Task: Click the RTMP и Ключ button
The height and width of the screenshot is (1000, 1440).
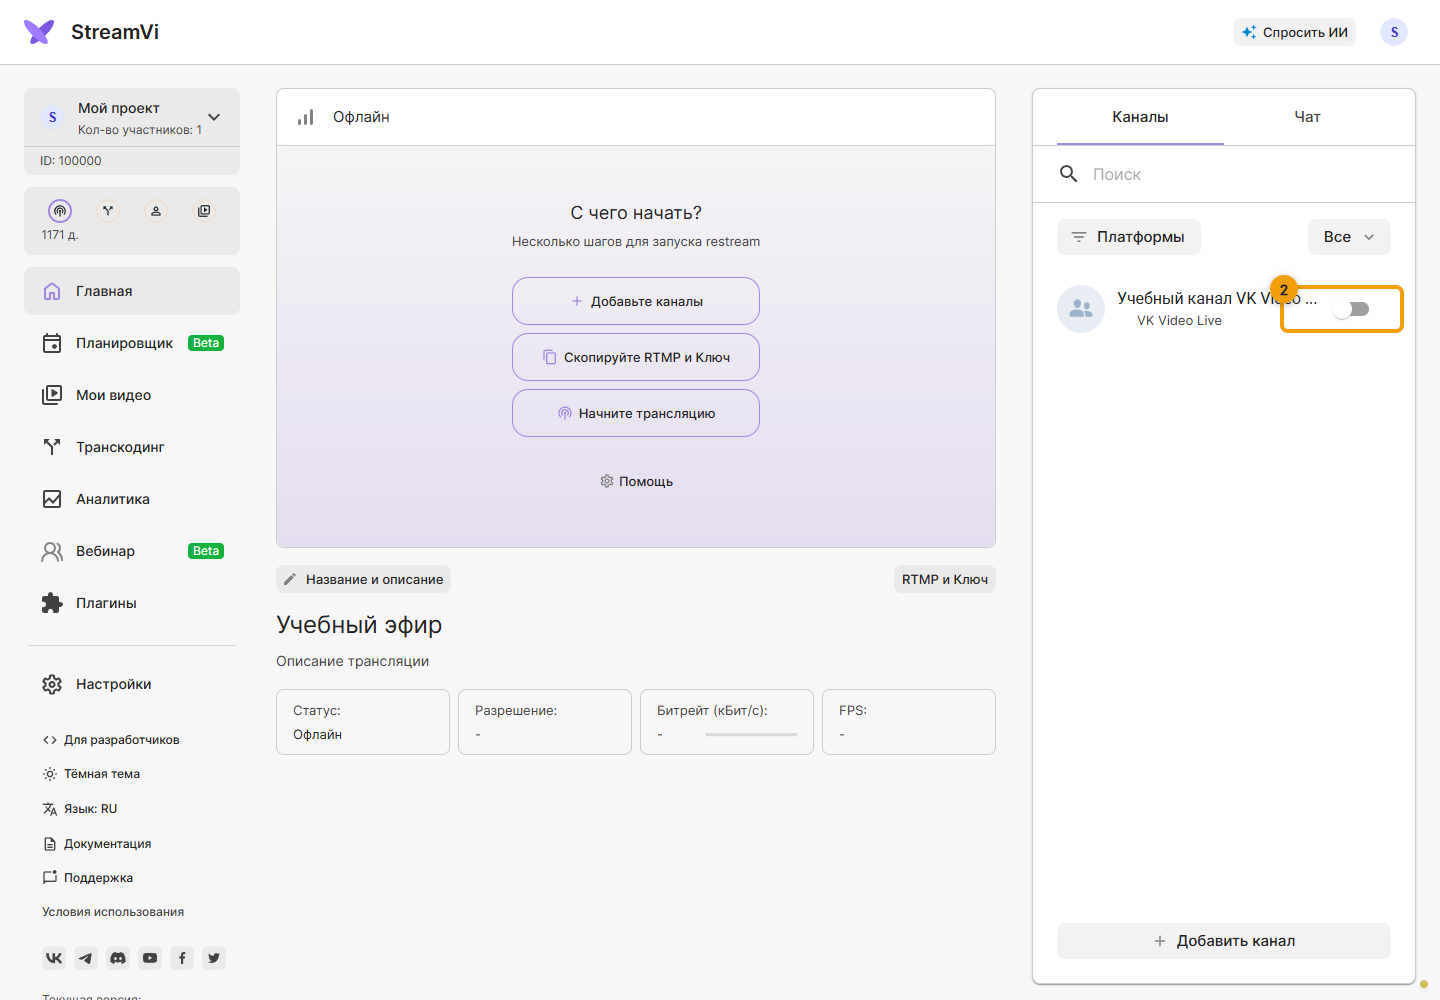Action: coord(945,579)
